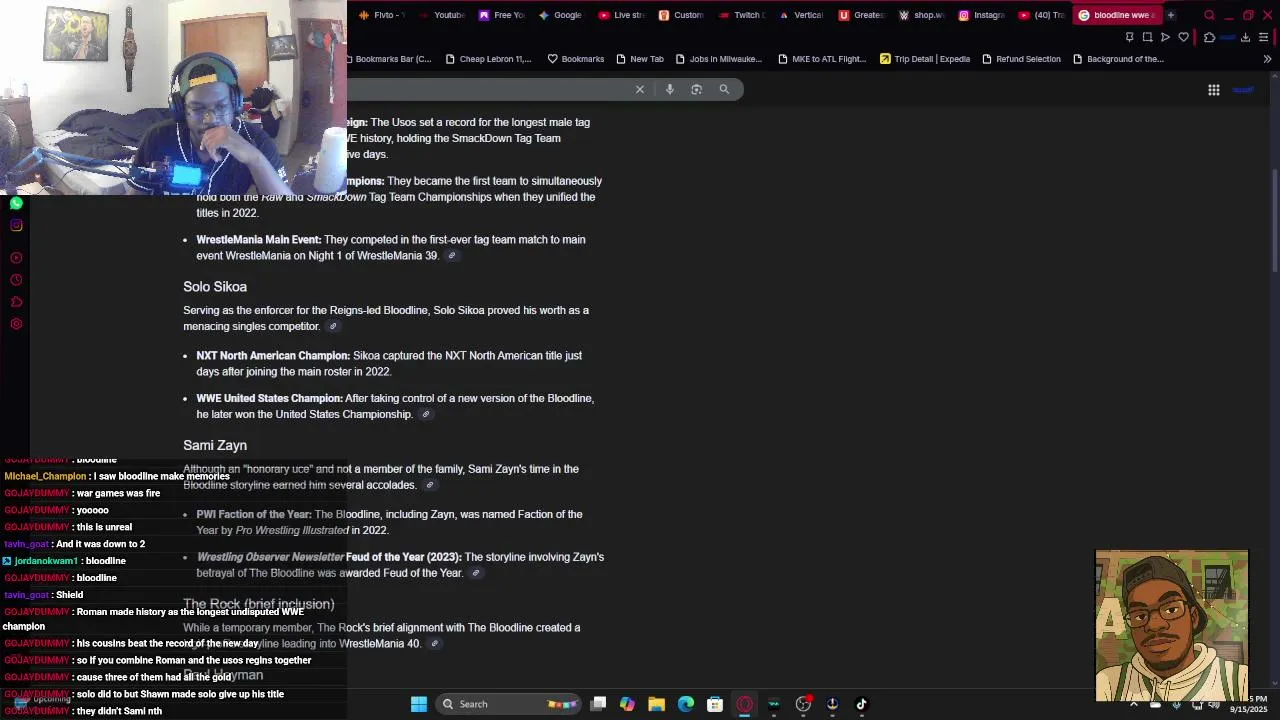
Task: Open 'Trip Detail | Expedia' bookmark
Action: (925, 59)
